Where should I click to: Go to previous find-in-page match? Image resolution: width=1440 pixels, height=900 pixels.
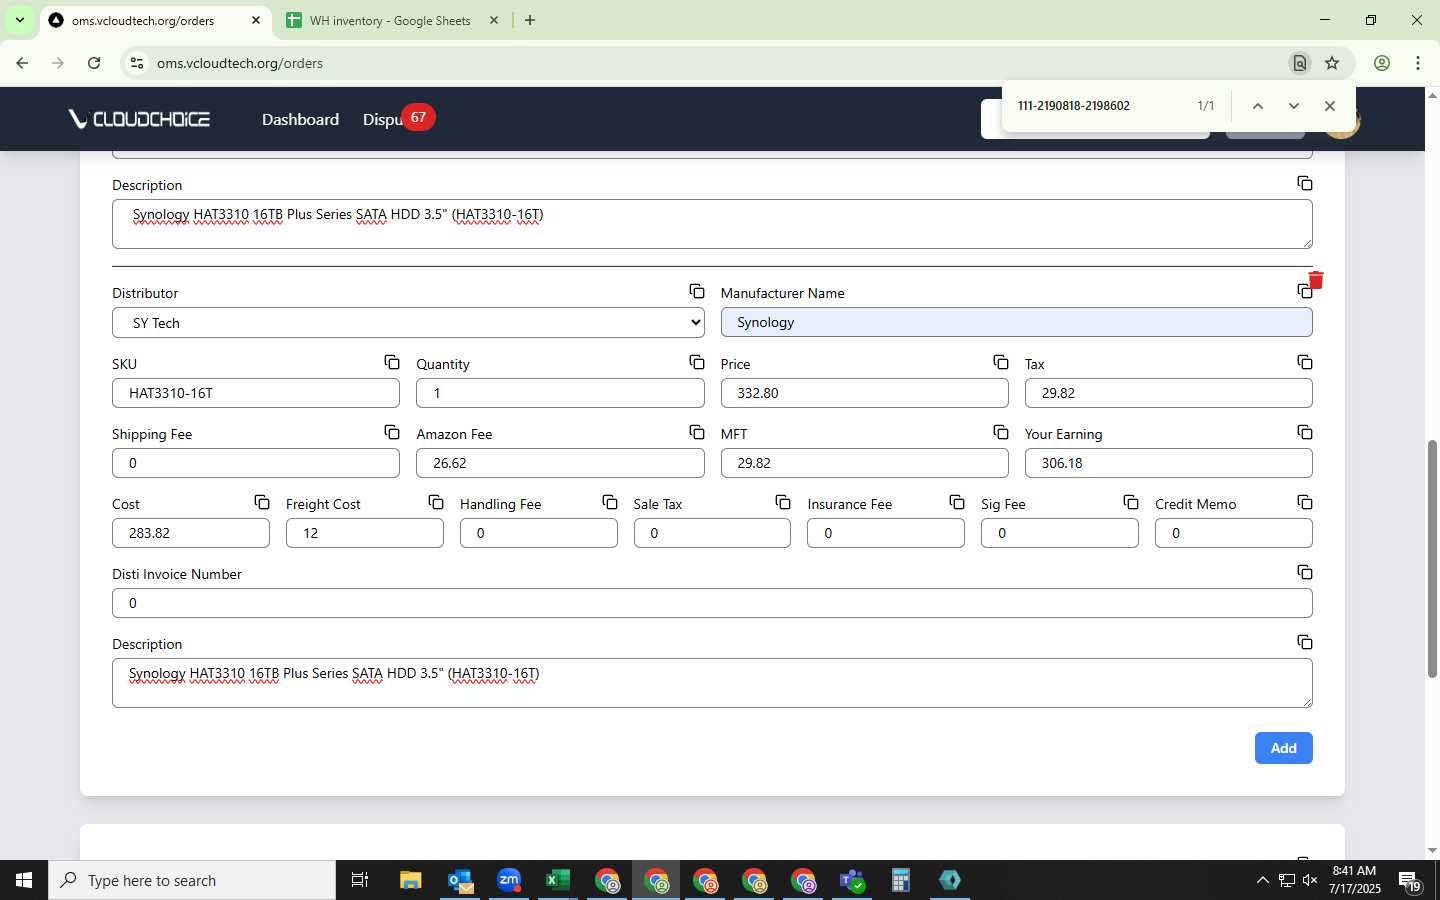coord(1258,106)
